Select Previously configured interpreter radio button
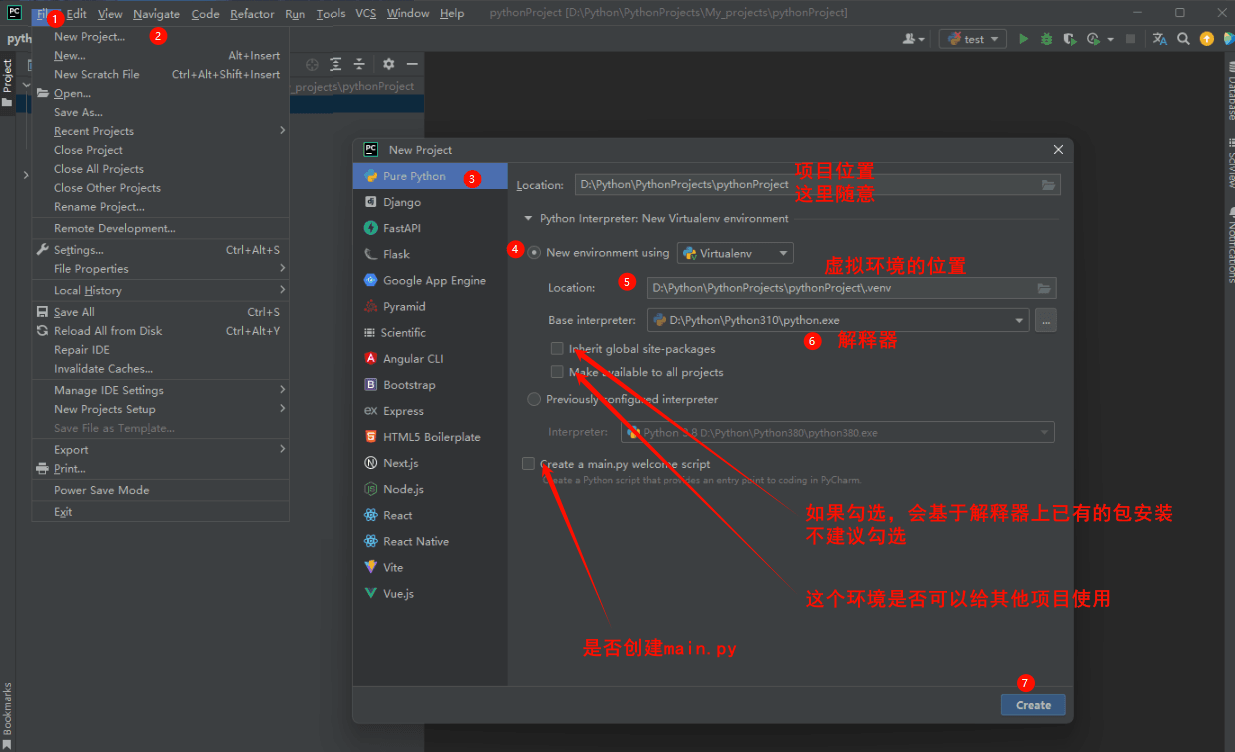Screen dimensions: 1235x752 pos(534,399)
